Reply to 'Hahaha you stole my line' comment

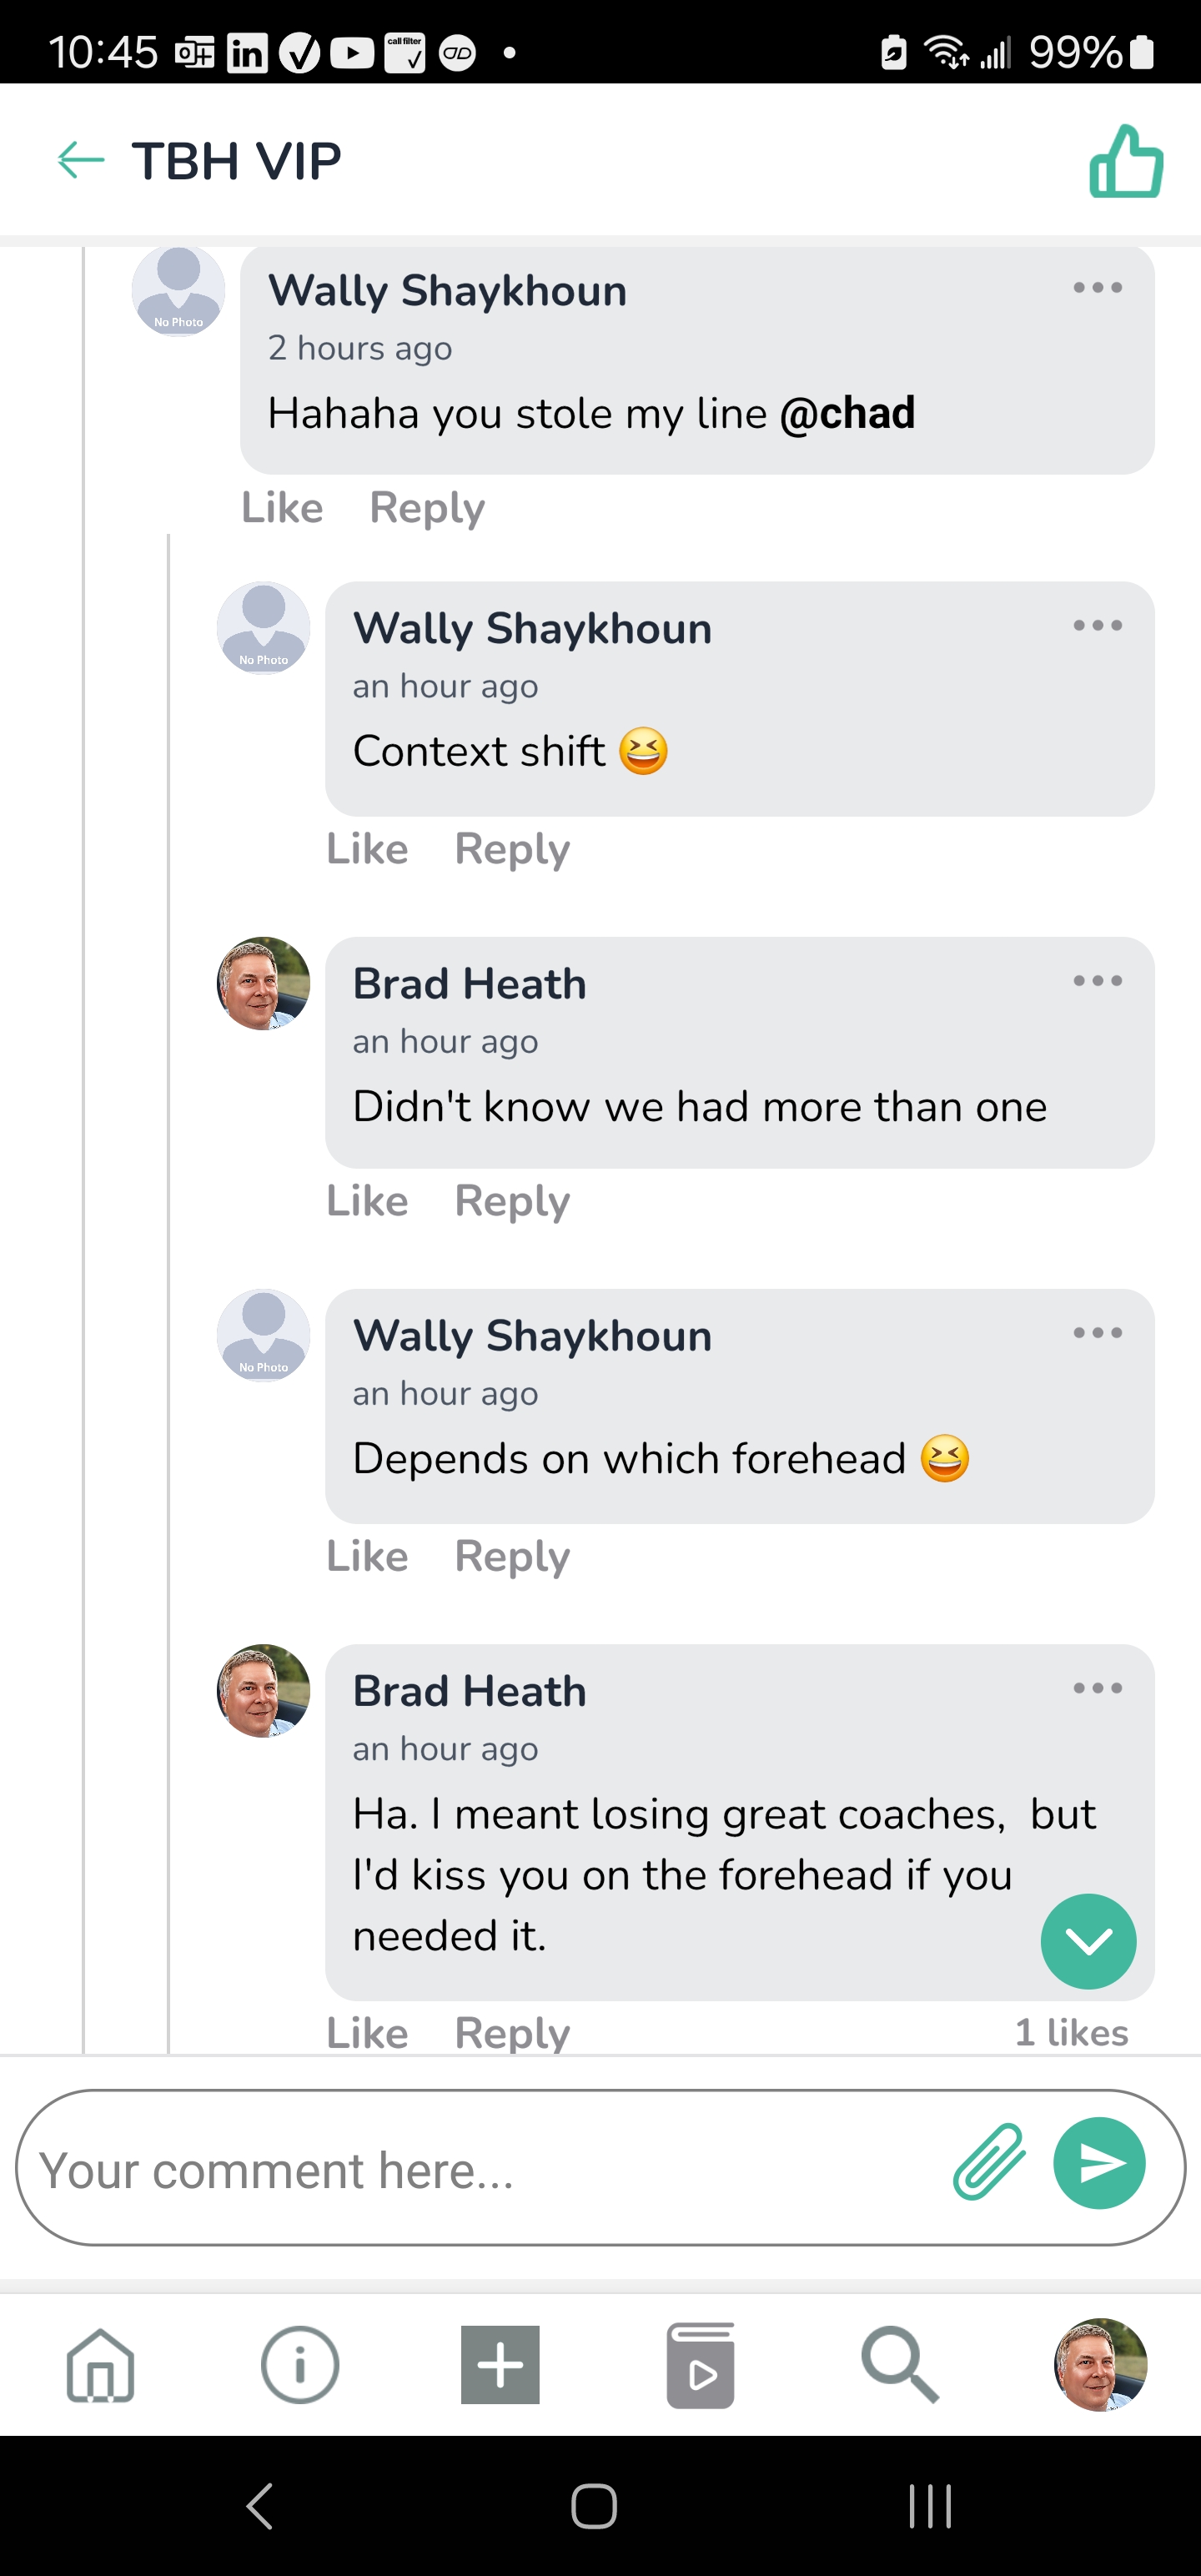pos(427,508)
